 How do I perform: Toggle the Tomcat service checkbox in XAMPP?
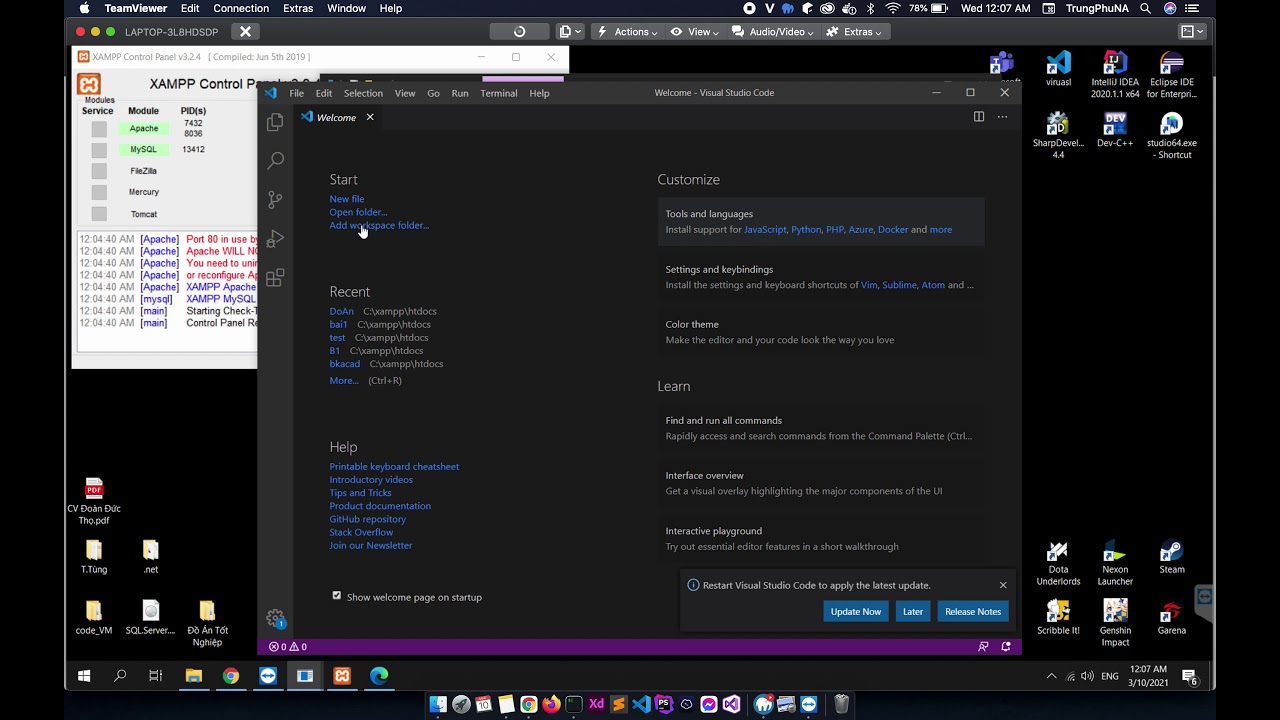[99, 214]
